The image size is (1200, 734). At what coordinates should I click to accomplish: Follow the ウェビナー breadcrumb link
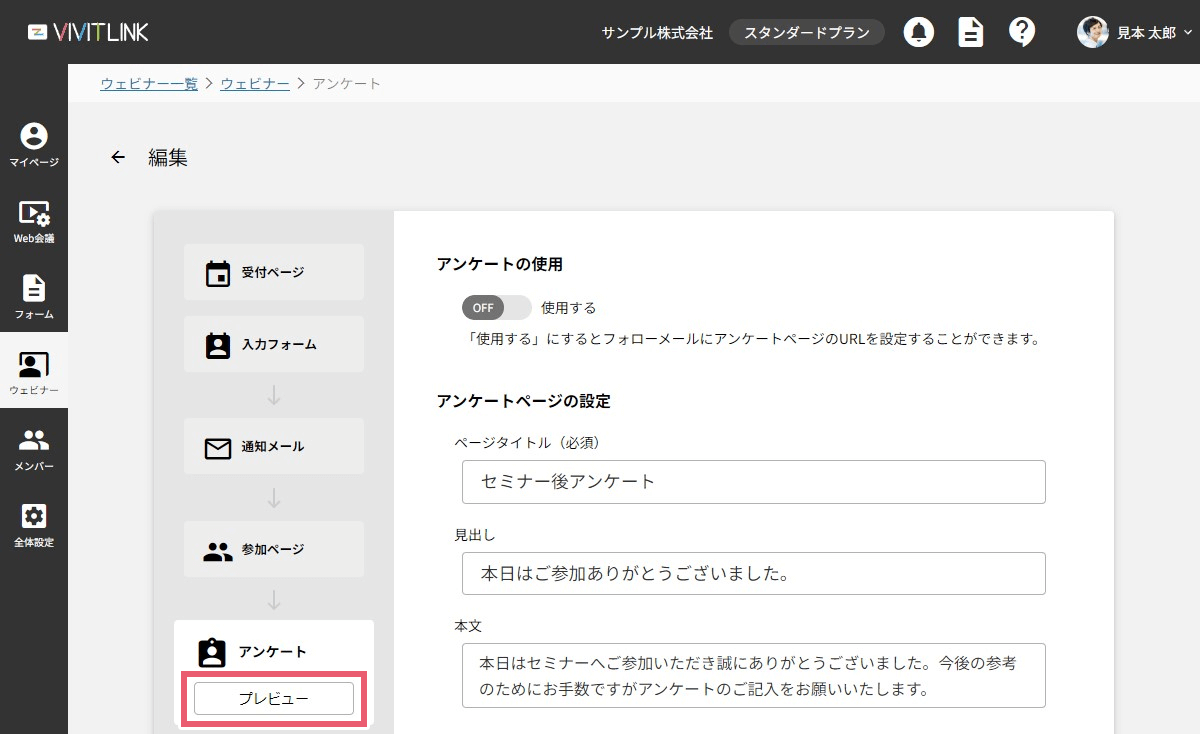(x=255, y=83)
